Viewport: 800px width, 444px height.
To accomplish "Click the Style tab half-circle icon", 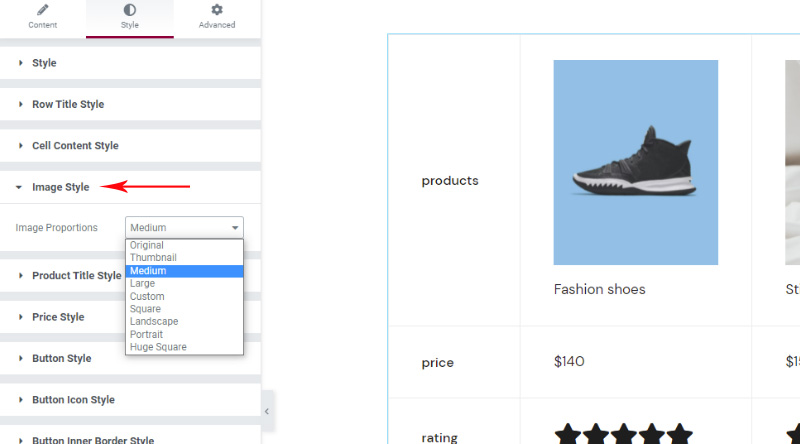I will pyautogui.click(x=129, y=10).
